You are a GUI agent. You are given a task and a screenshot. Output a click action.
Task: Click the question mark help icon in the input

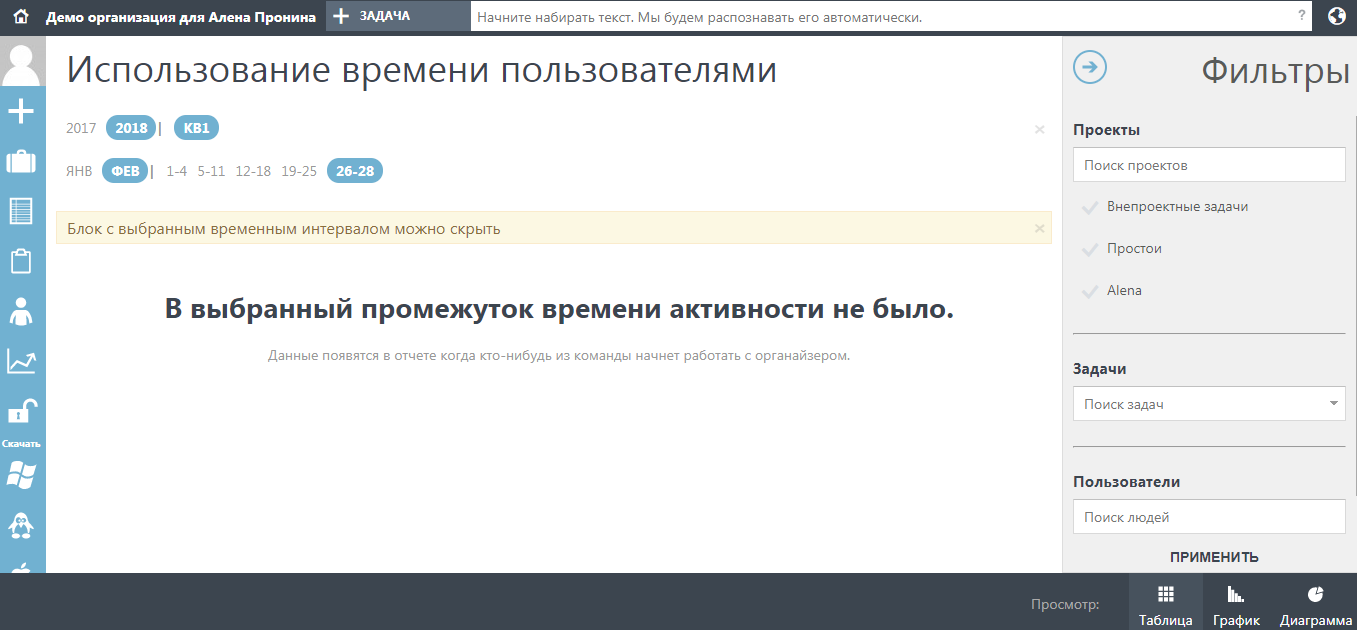tap(1301, 15)
